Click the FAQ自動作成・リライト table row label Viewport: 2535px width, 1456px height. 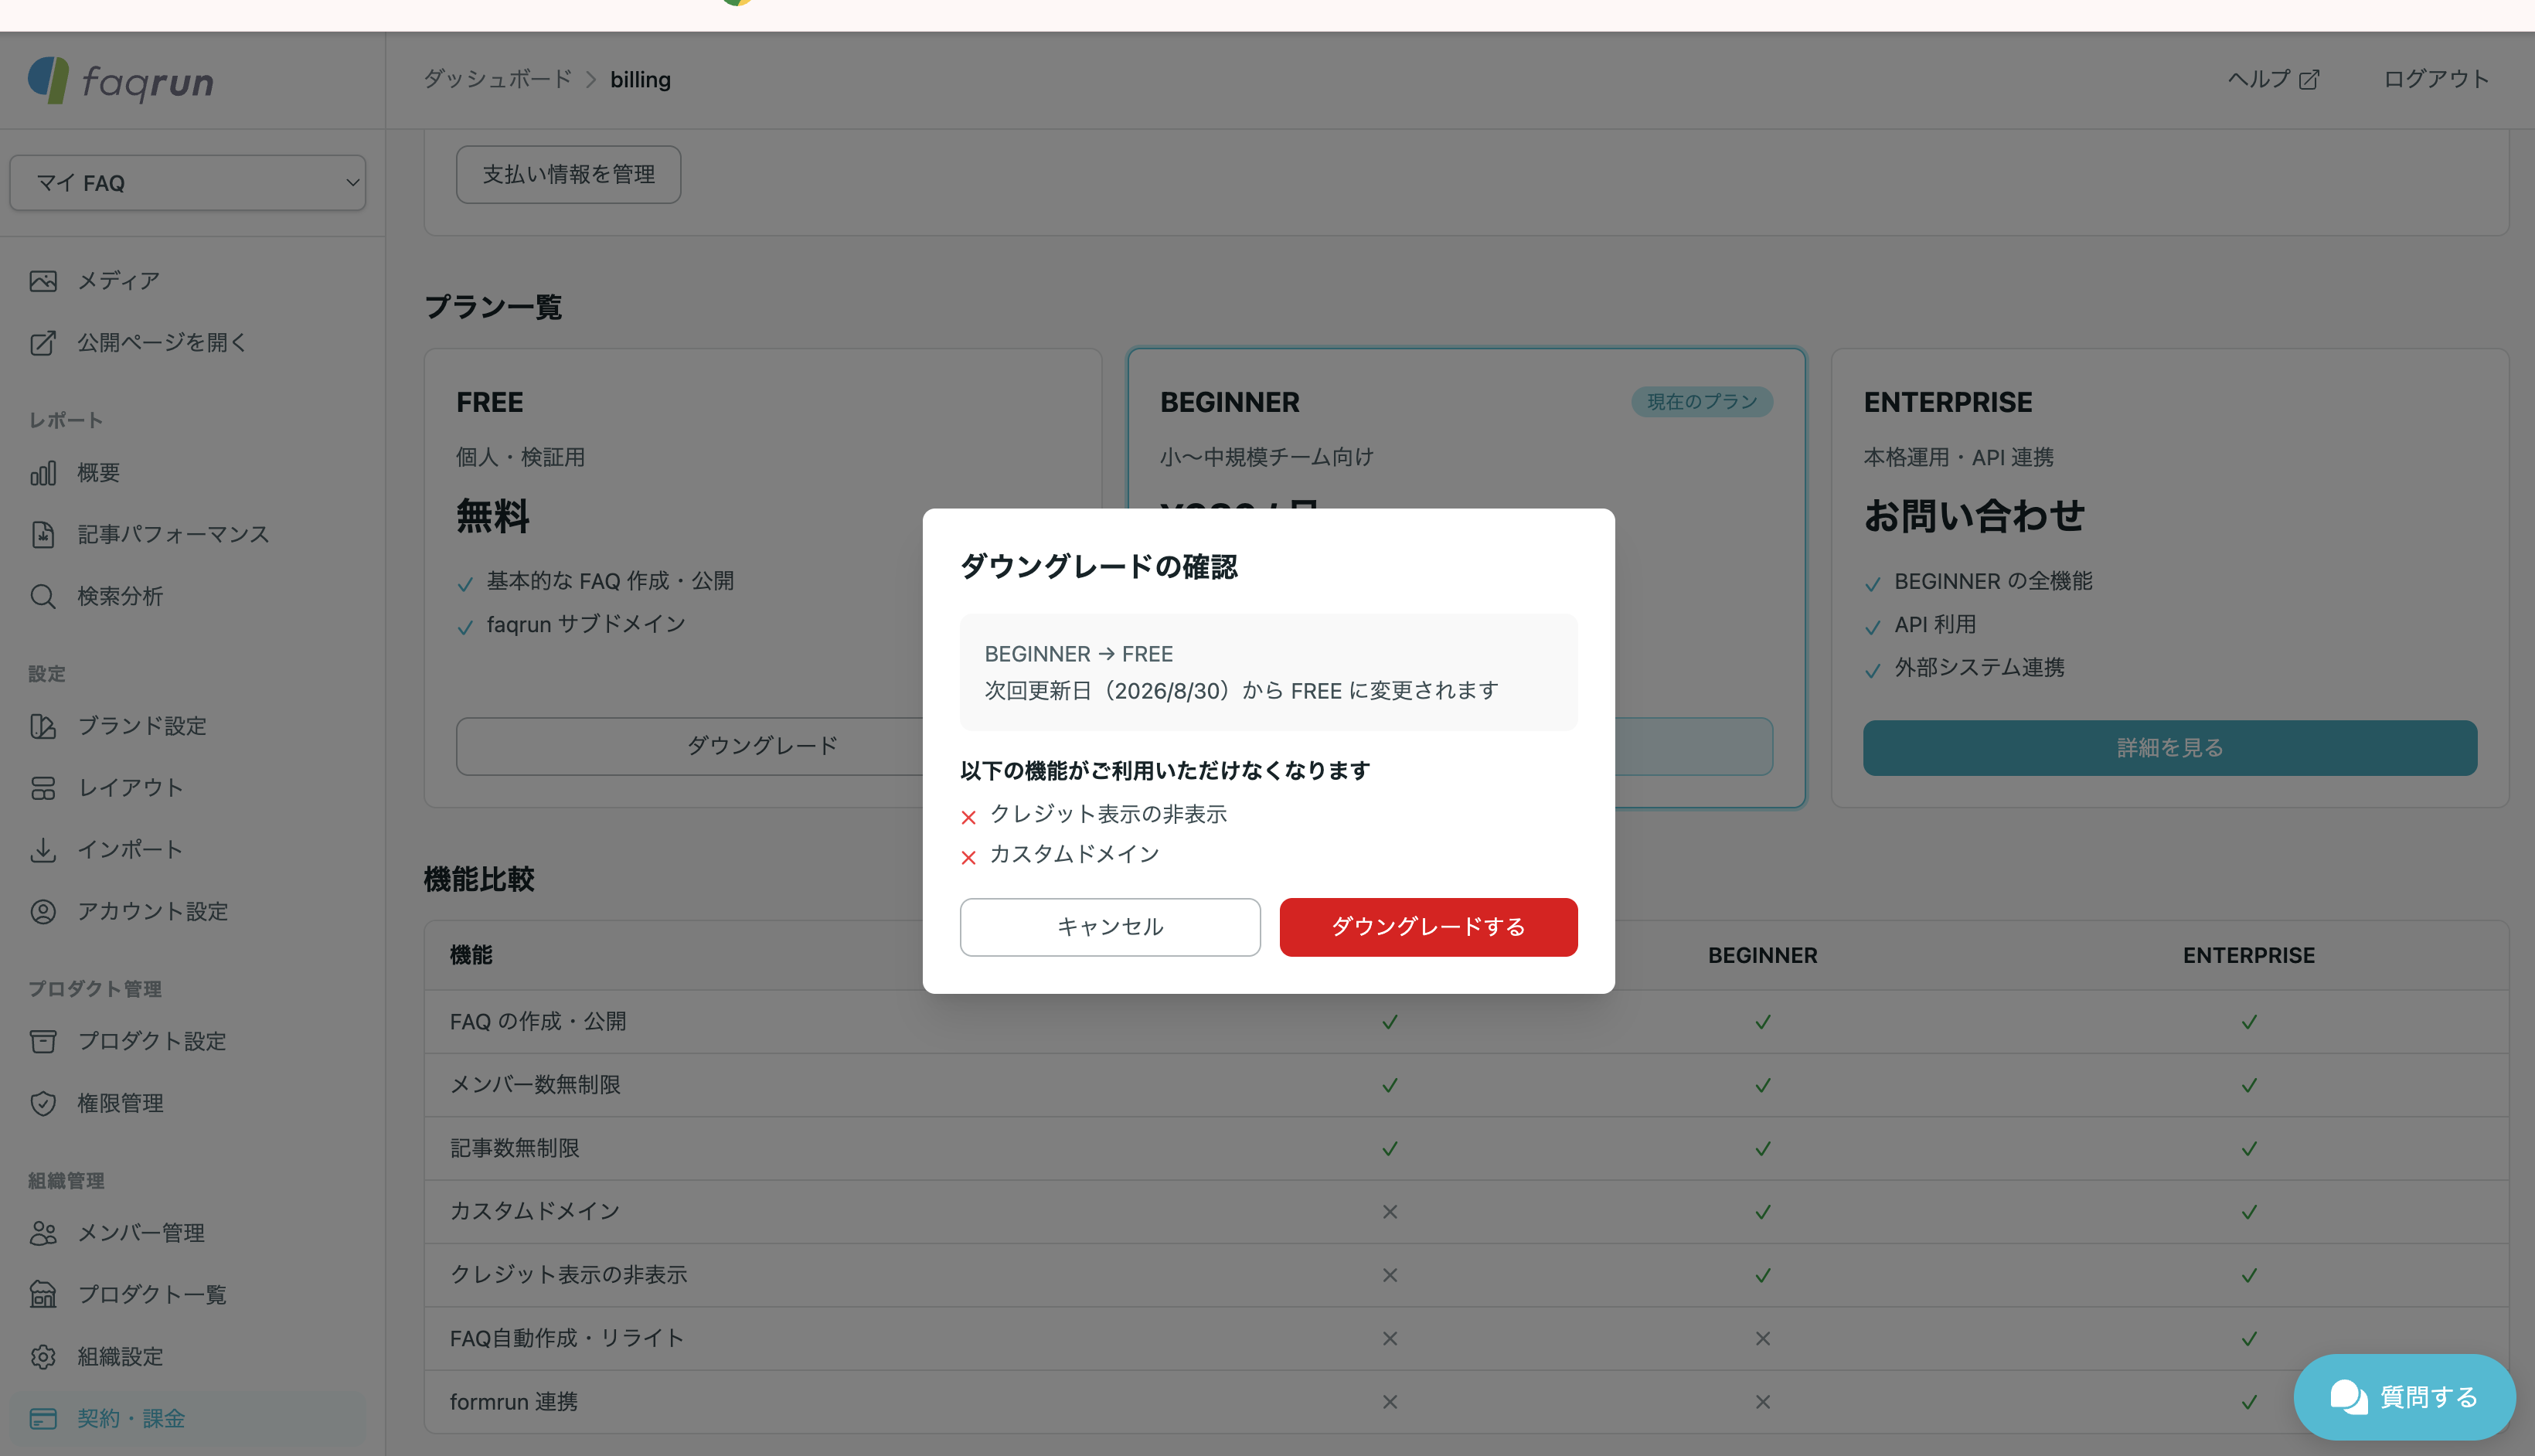(x=567, y=1338)
